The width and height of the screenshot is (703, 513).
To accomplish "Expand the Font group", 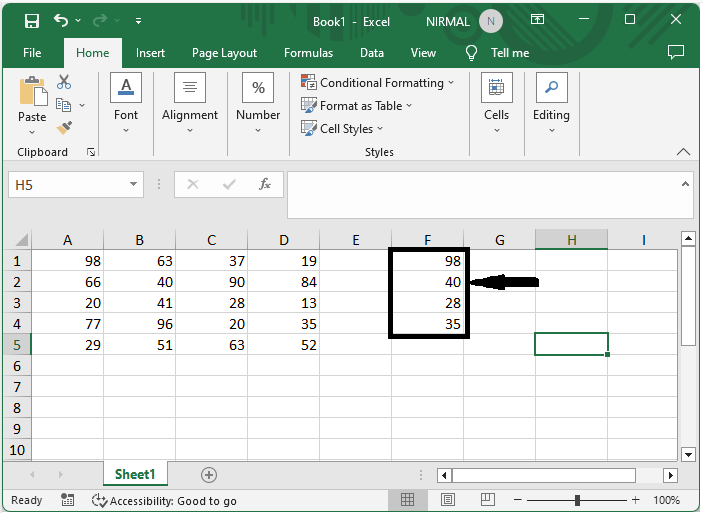I will point(126,103).
